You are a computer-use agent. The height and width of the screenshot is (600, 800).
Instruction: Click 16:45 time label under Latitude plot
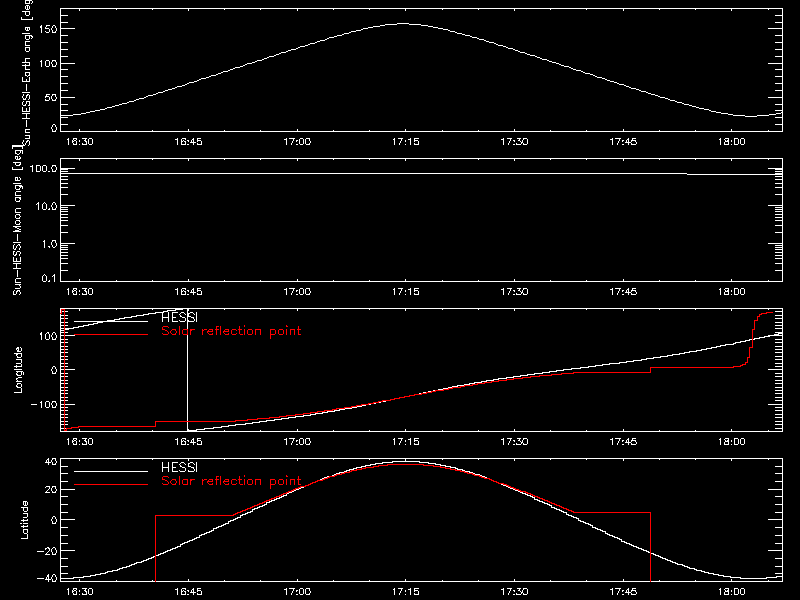pos(188,592)
